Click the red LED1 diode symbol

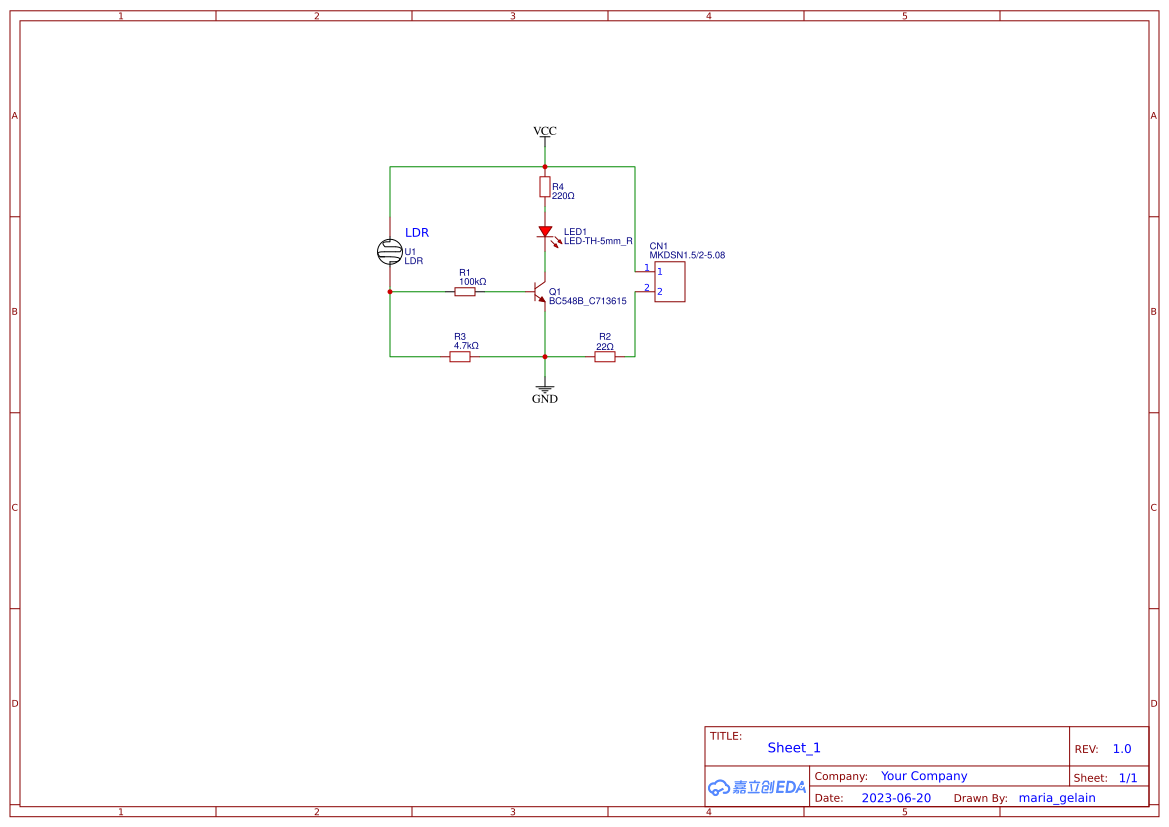pos(545,230)
